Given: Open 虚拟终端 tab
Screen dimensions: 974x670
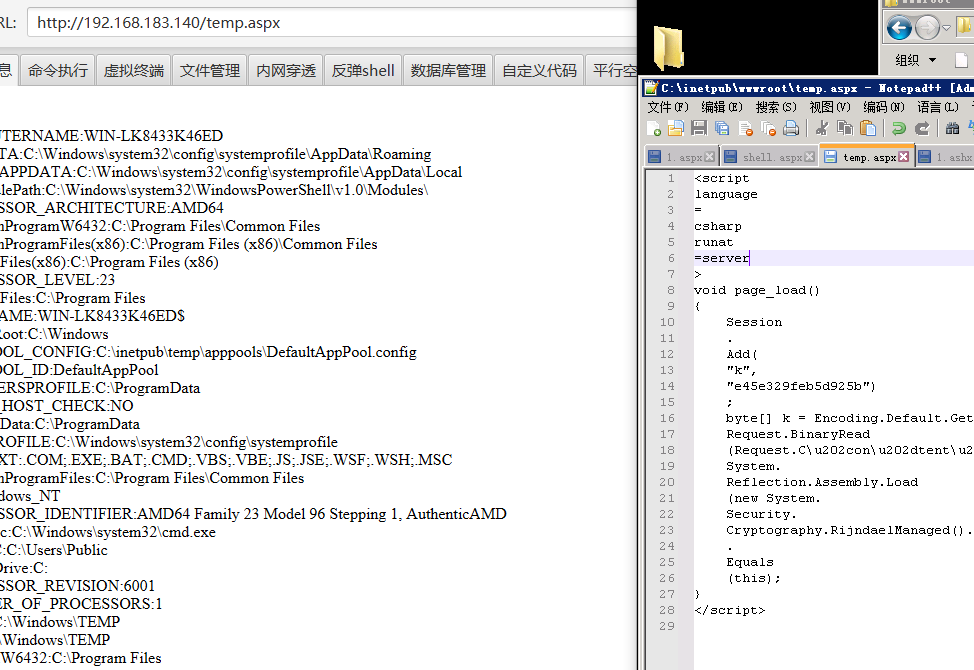Looking at the screenshot, I should coord(134,70).
